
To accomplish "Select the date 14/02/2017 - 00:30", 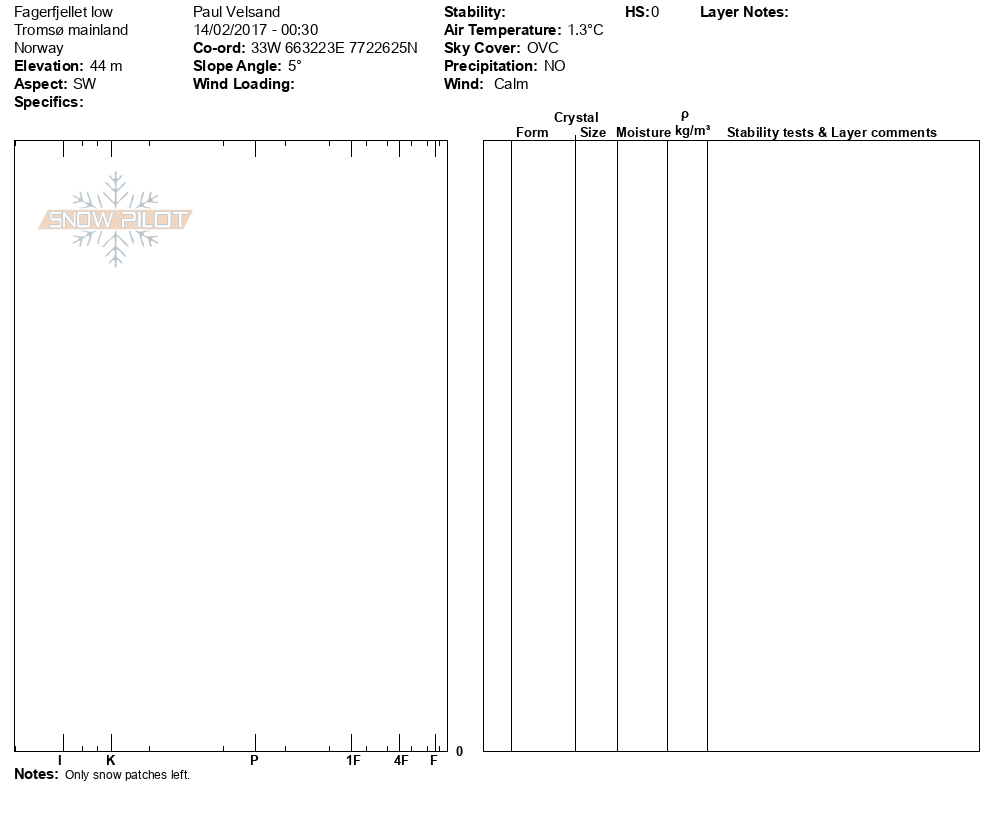I will coord(255,30).
